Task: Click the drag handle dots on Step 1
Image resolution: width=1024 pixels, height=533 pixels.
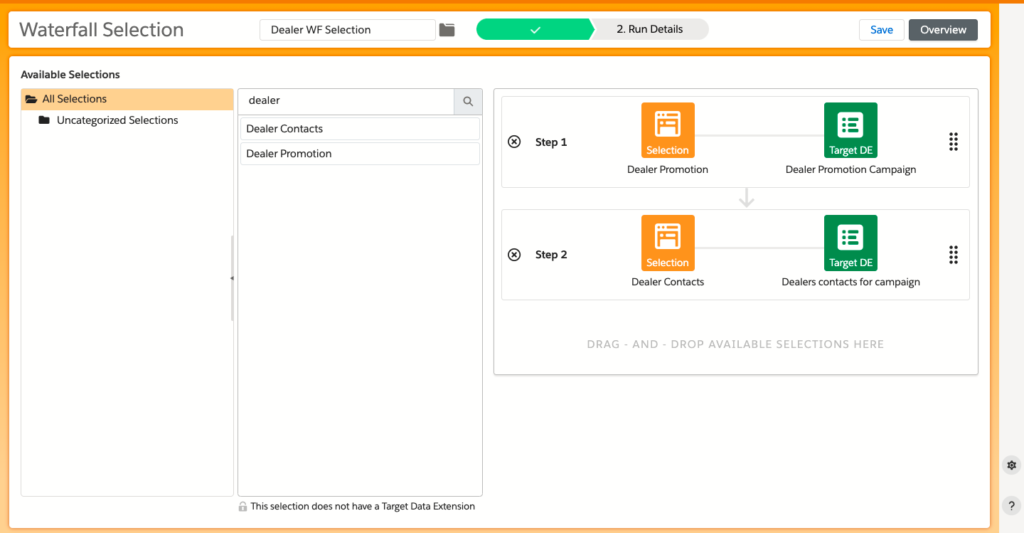Action: point(953,142)
